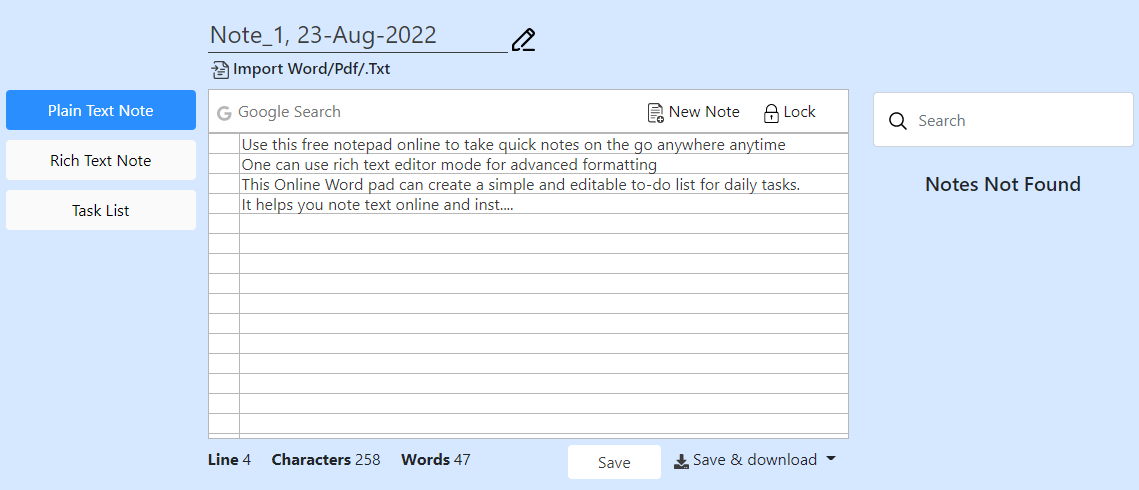The width and height of the screenshot is (1139, 490).
Task: Switch to Rich Text Note tab
Action: click(x=101, y=161)
